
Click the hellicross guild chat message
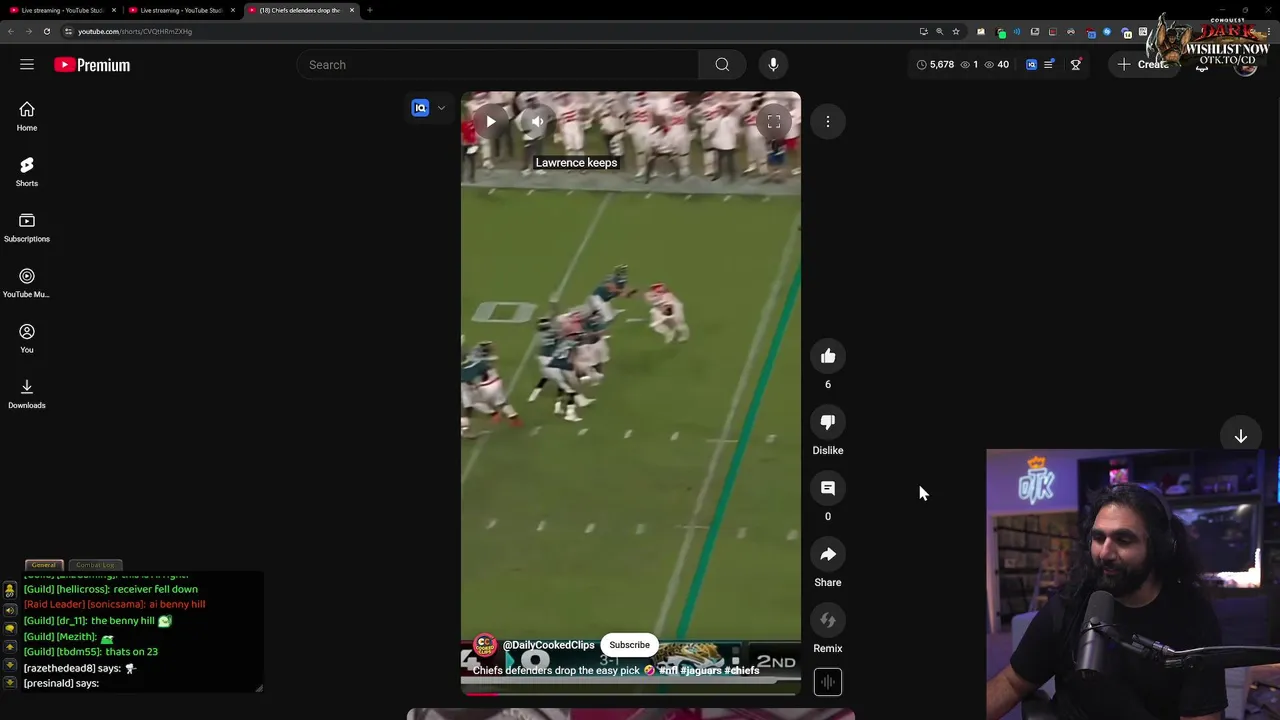(111, 589)
